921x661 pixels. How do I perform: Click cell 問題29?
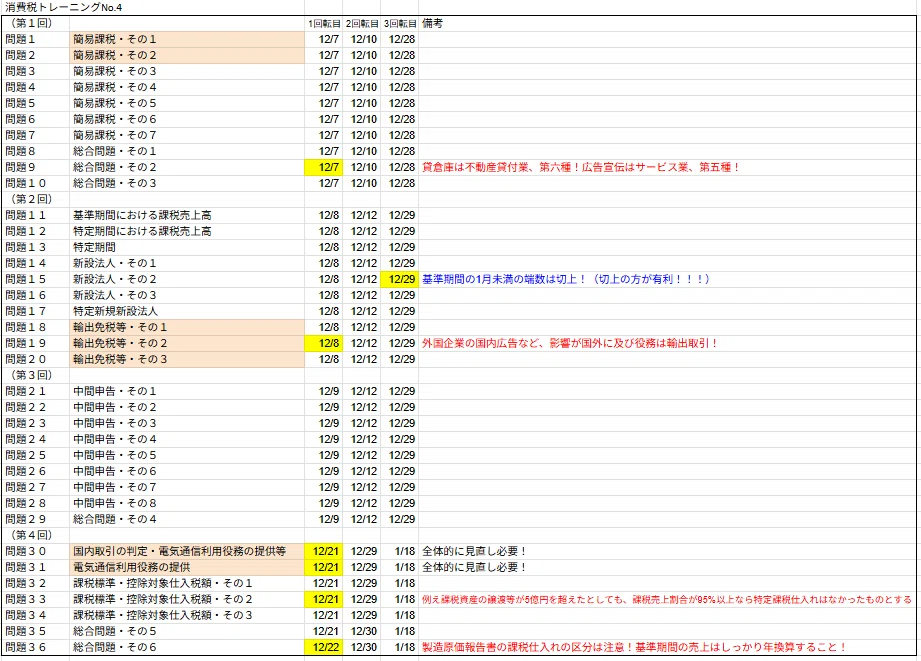(36, 519)
